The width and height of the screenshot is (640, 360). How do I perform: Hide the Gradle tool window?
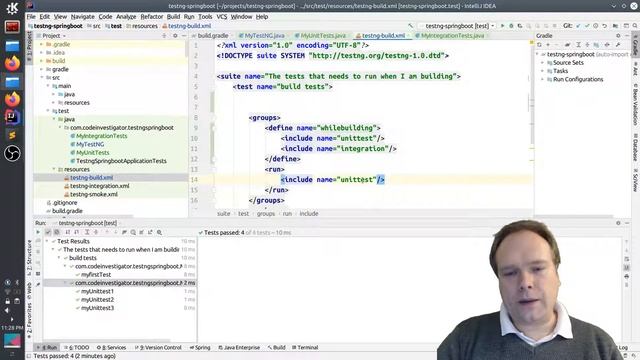pyautogui.click(x=627, y=36)
